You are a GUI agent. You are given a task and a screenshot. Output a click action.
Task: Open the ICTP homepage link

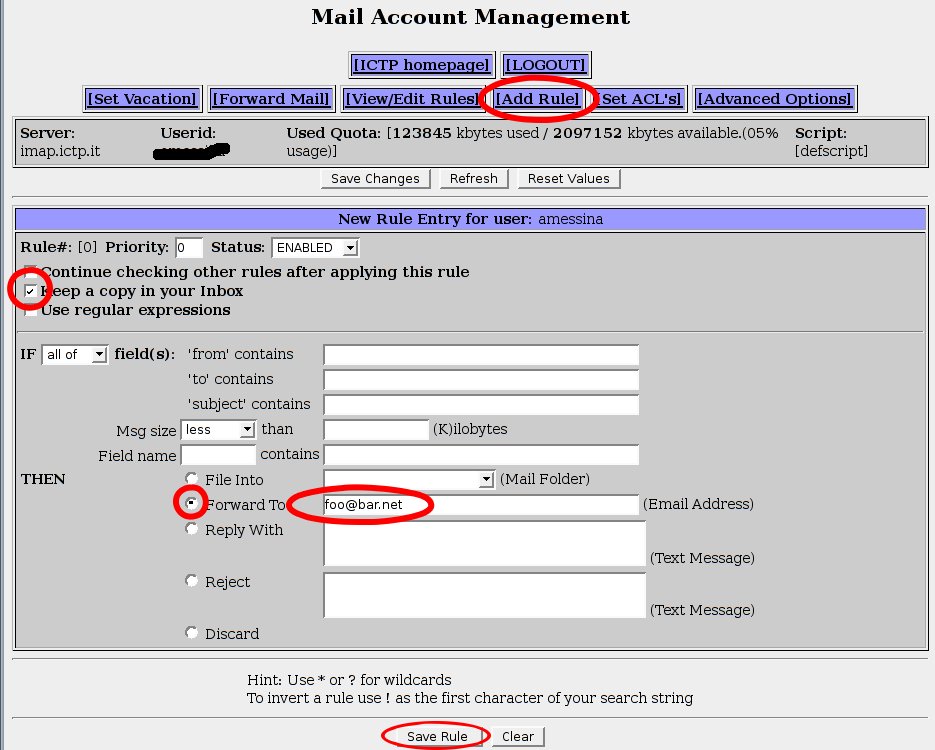(421, 65)
